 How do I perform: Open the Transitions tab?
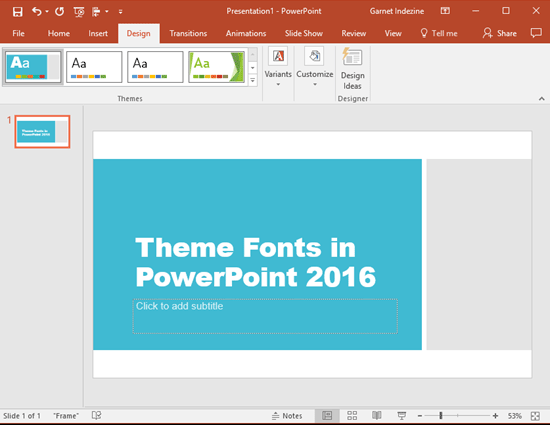coord(188,33)
